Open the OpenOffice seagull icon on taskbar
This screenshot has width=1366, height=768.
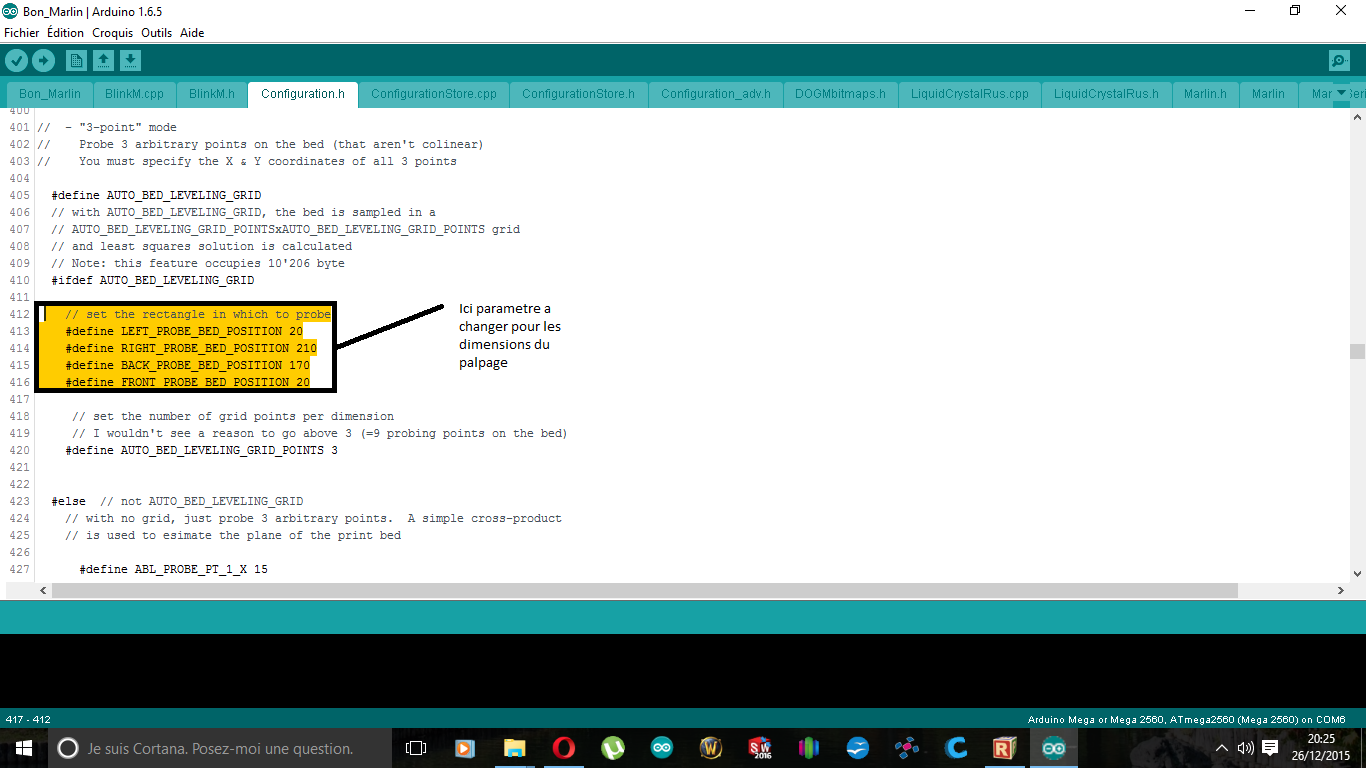click(858, 748)
